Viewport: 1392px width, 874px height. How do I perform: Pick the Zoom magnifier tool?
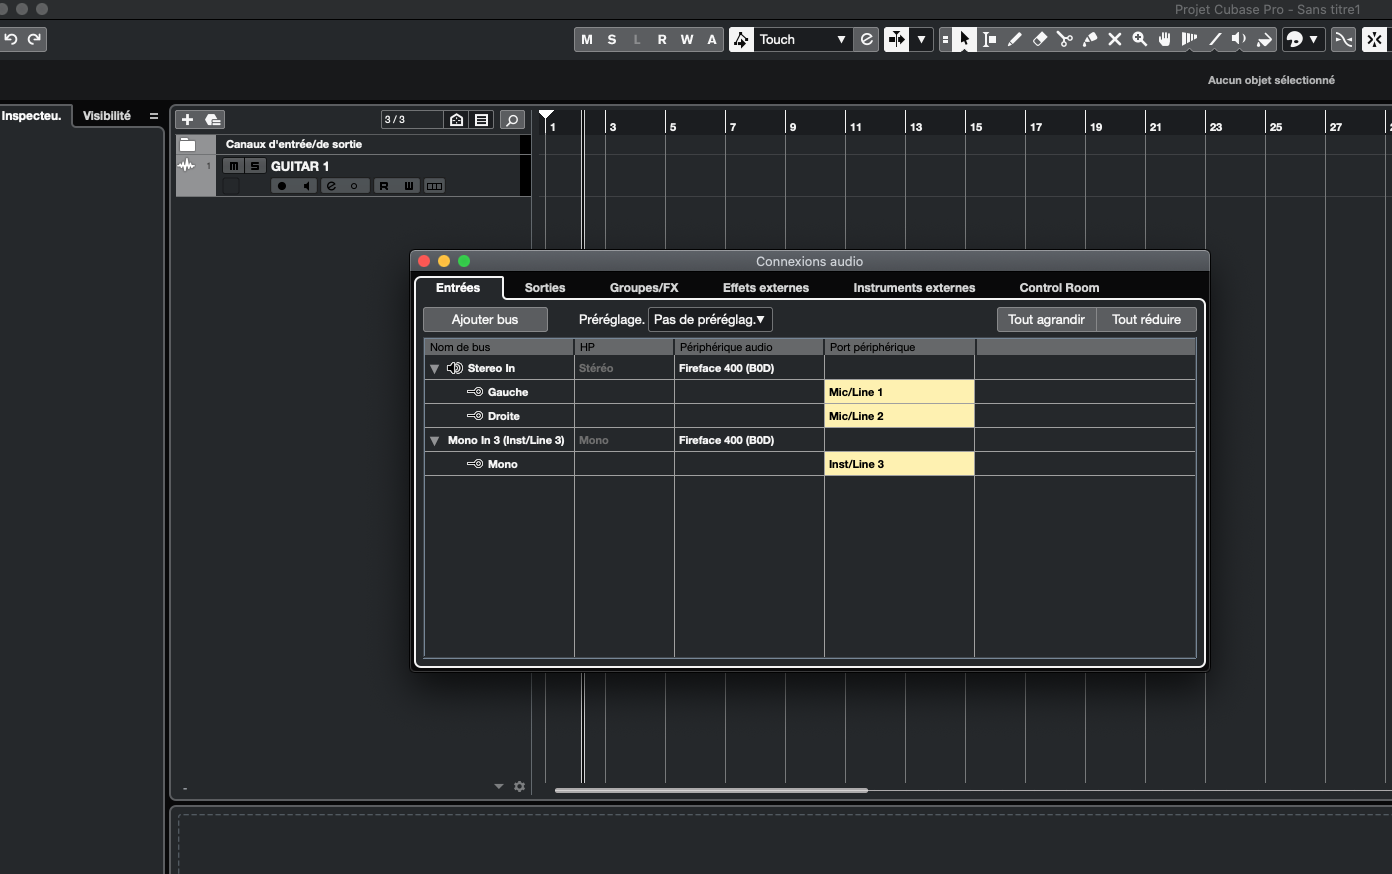[x=1139, y=40]
